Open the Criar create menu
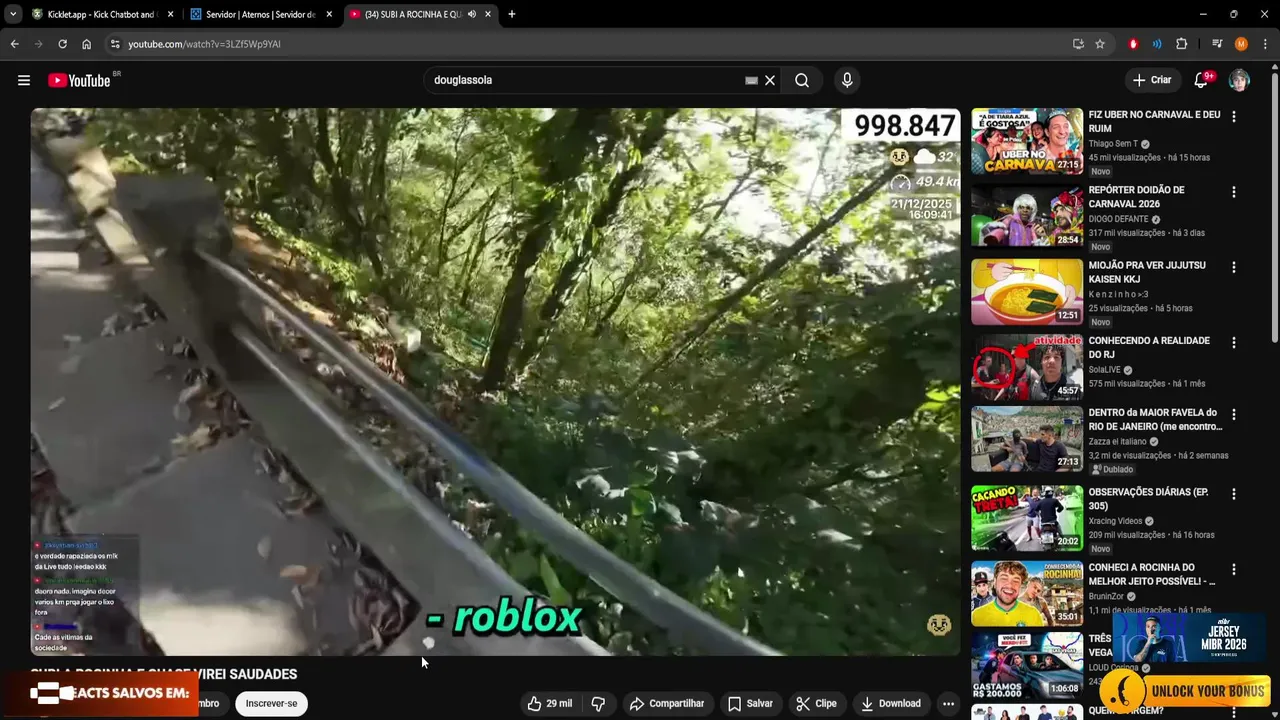The image size is (1280, 720). (1152, 80)
